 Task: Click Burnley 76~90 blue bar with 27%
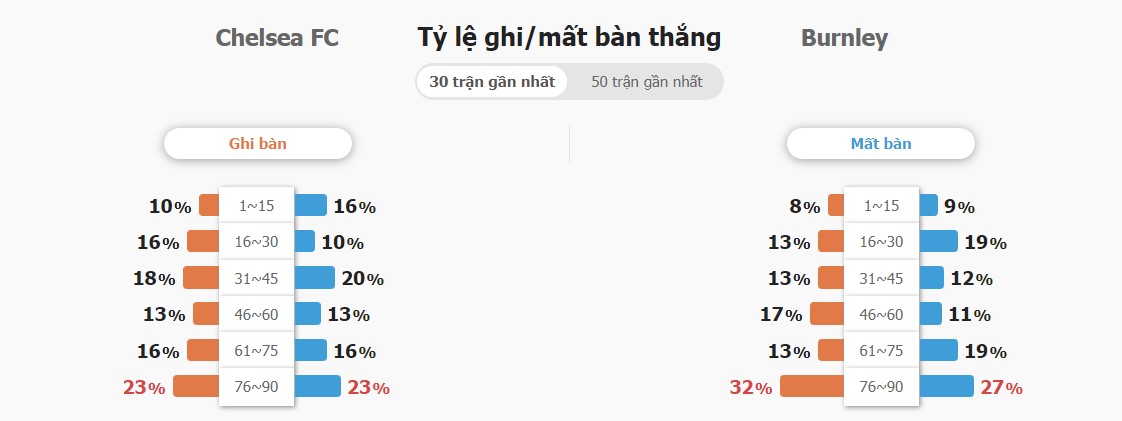[946, 386]
